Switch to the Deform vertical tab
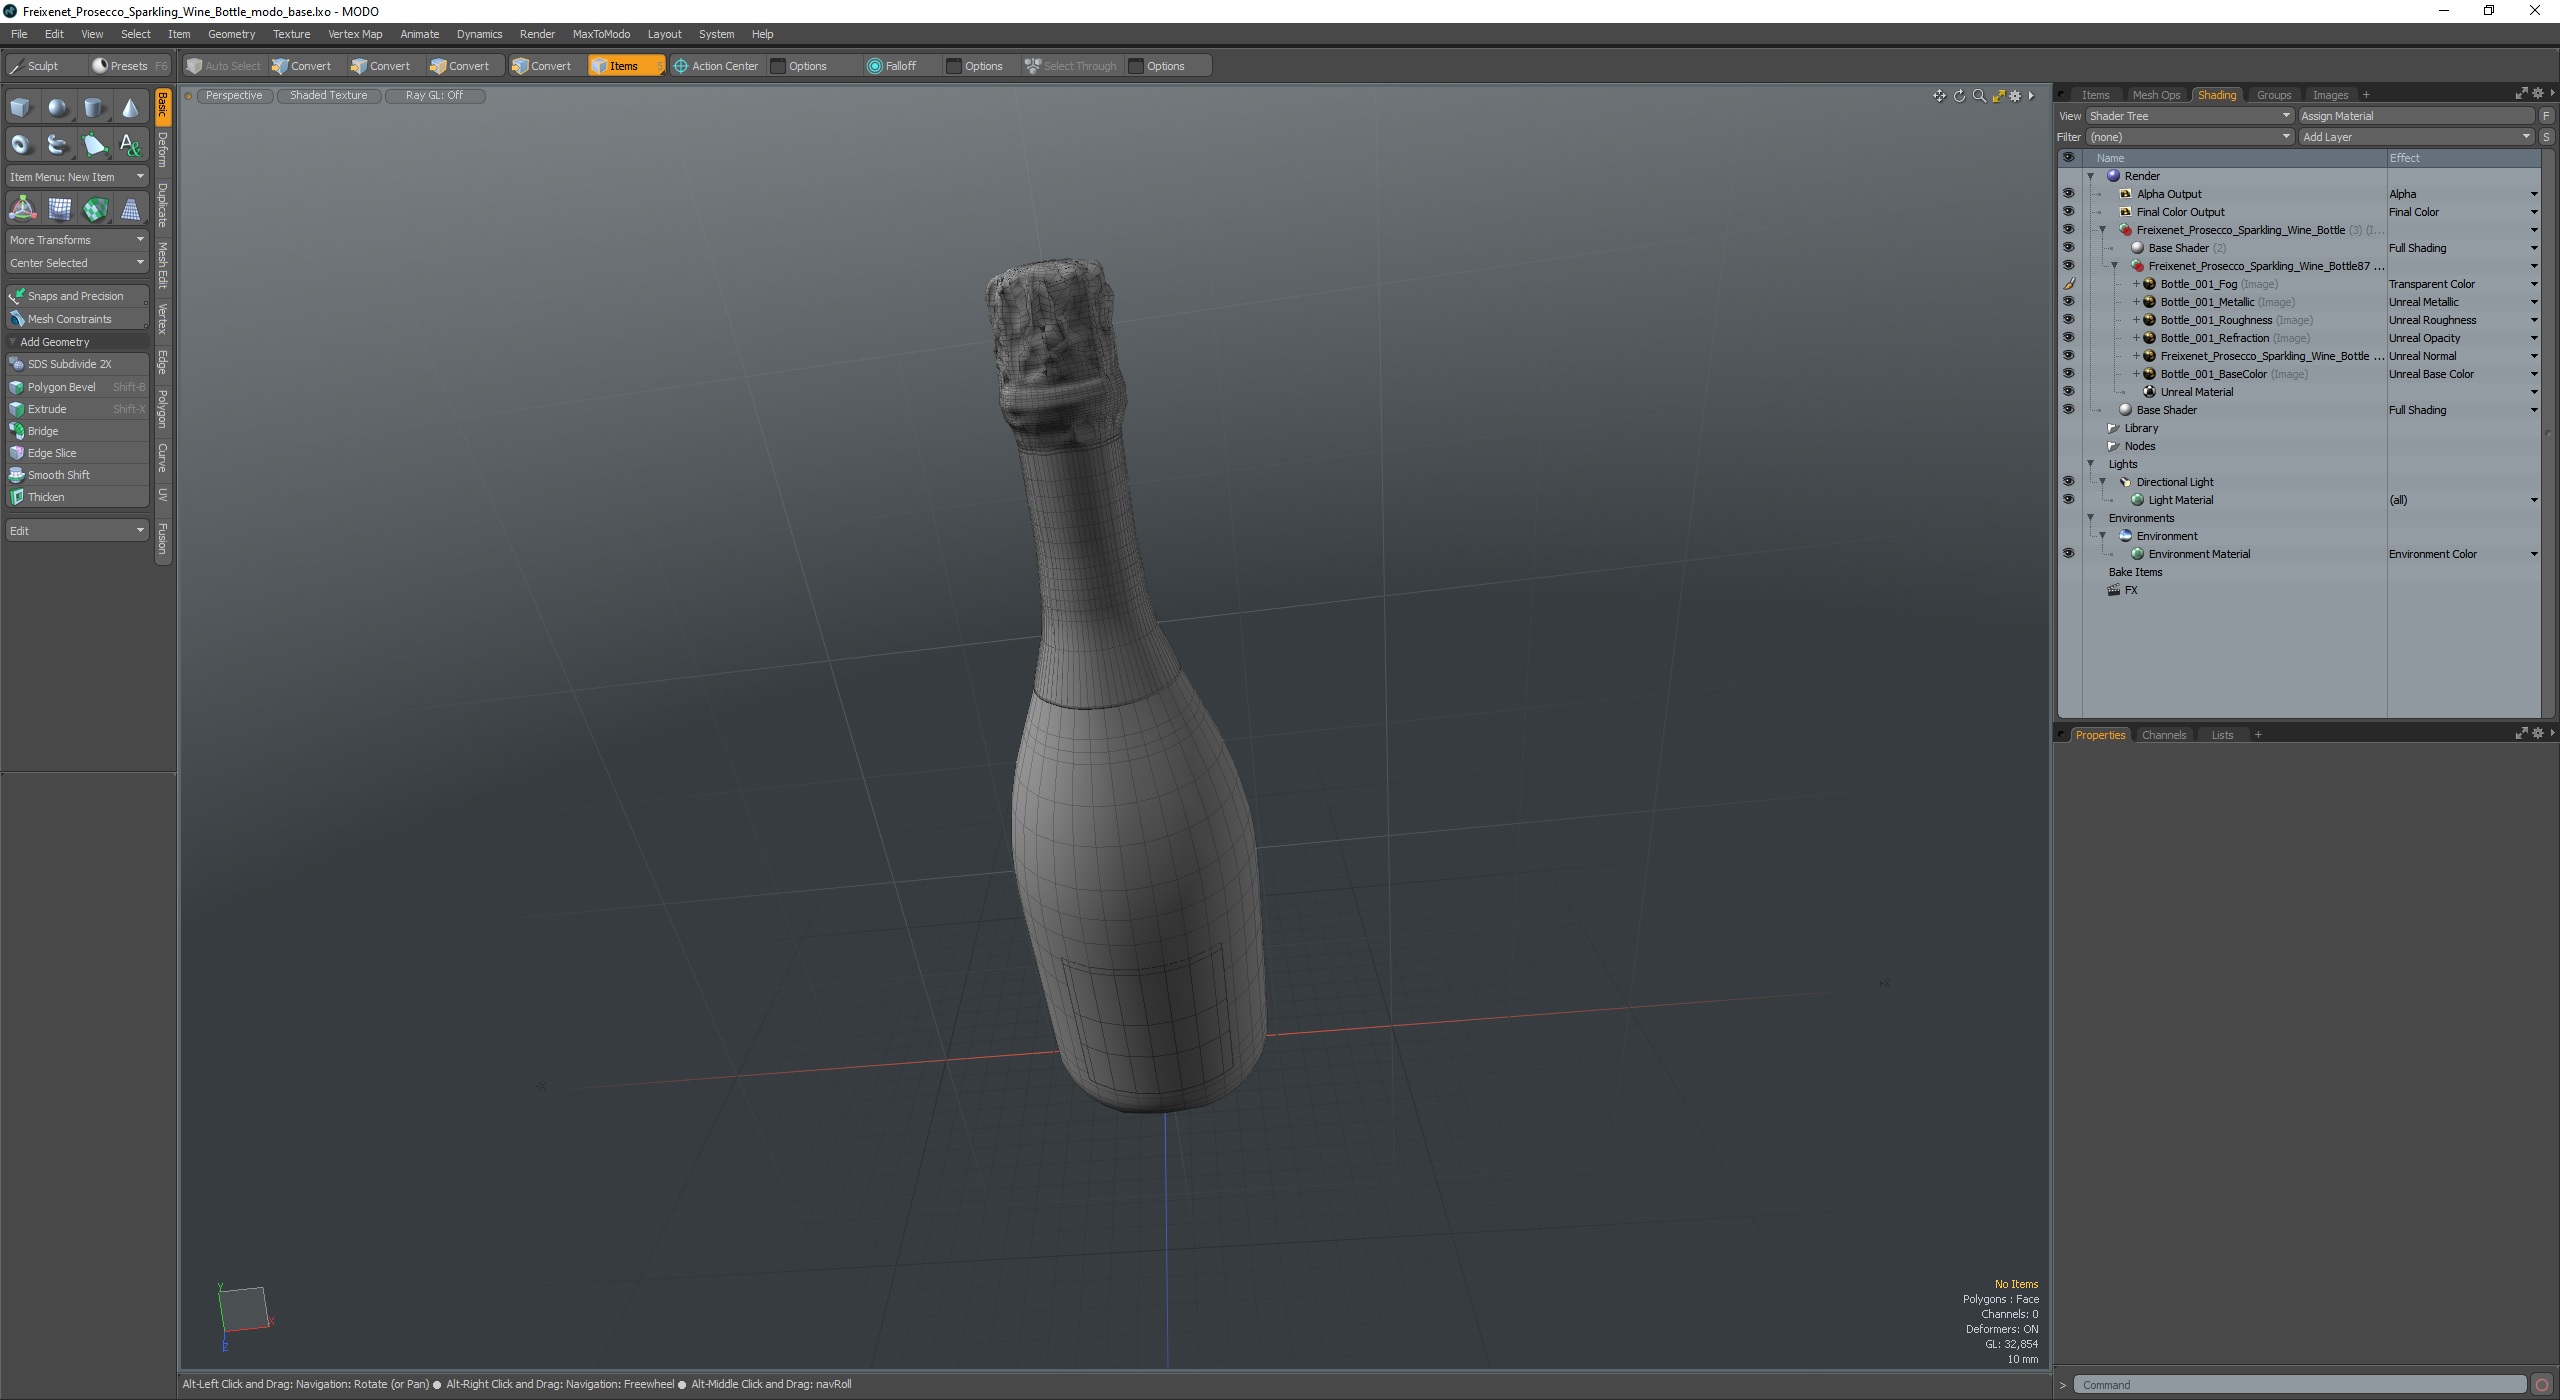 (x=163, y=150)
